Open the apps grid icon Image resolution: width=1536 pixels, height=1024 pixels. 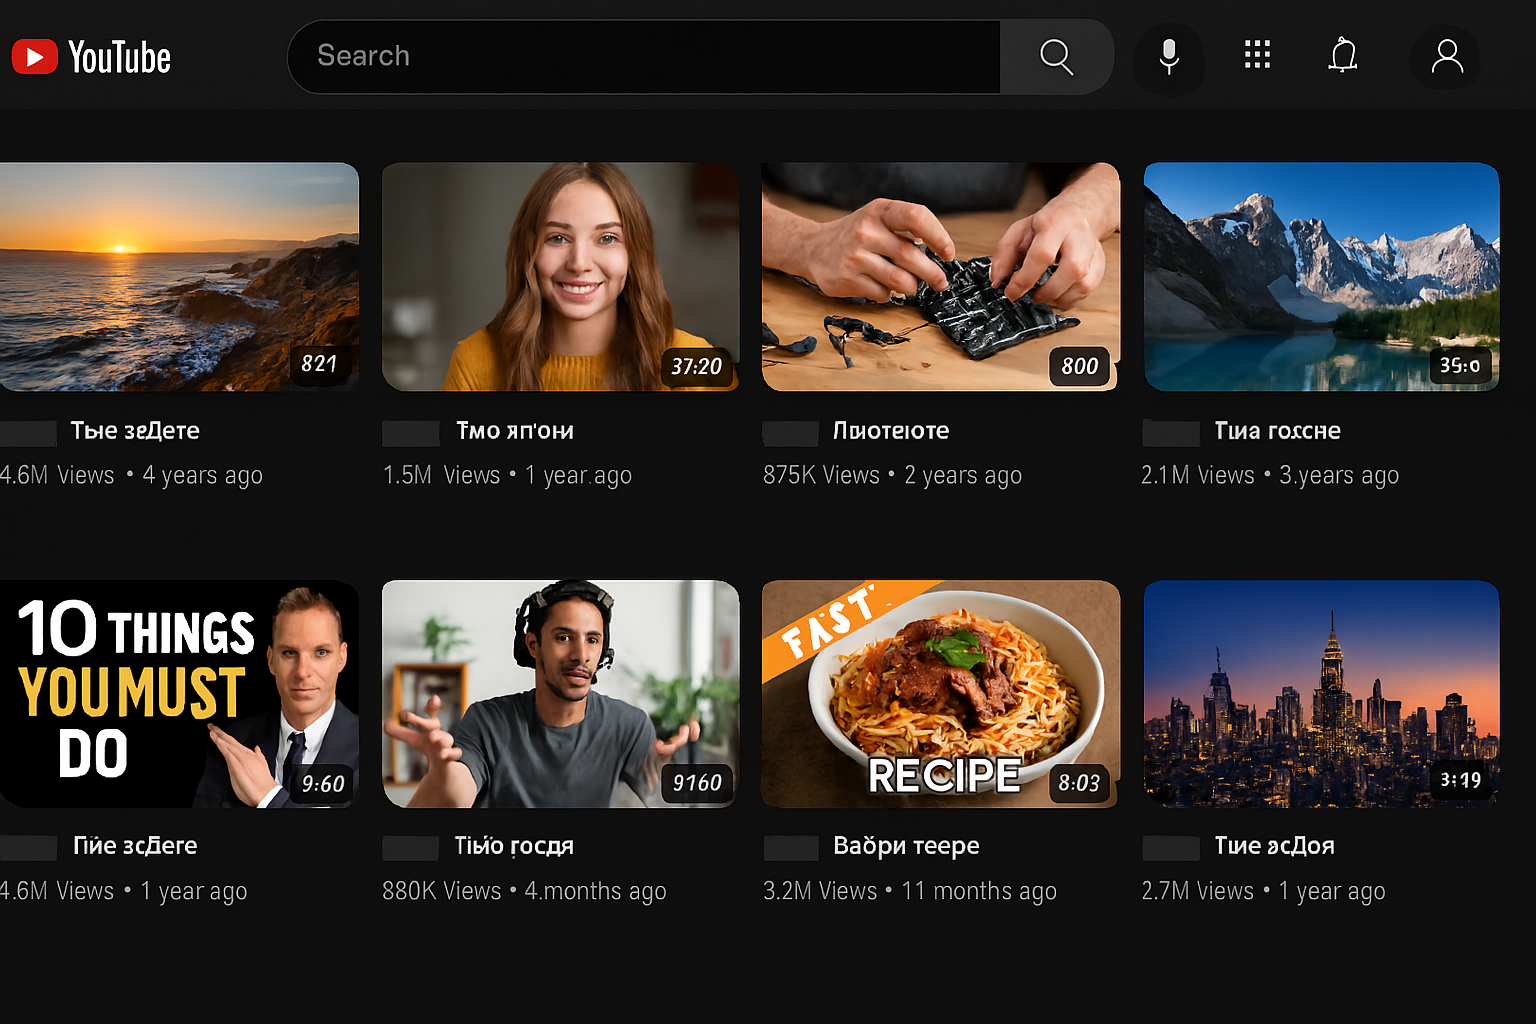click(1257, 55)
